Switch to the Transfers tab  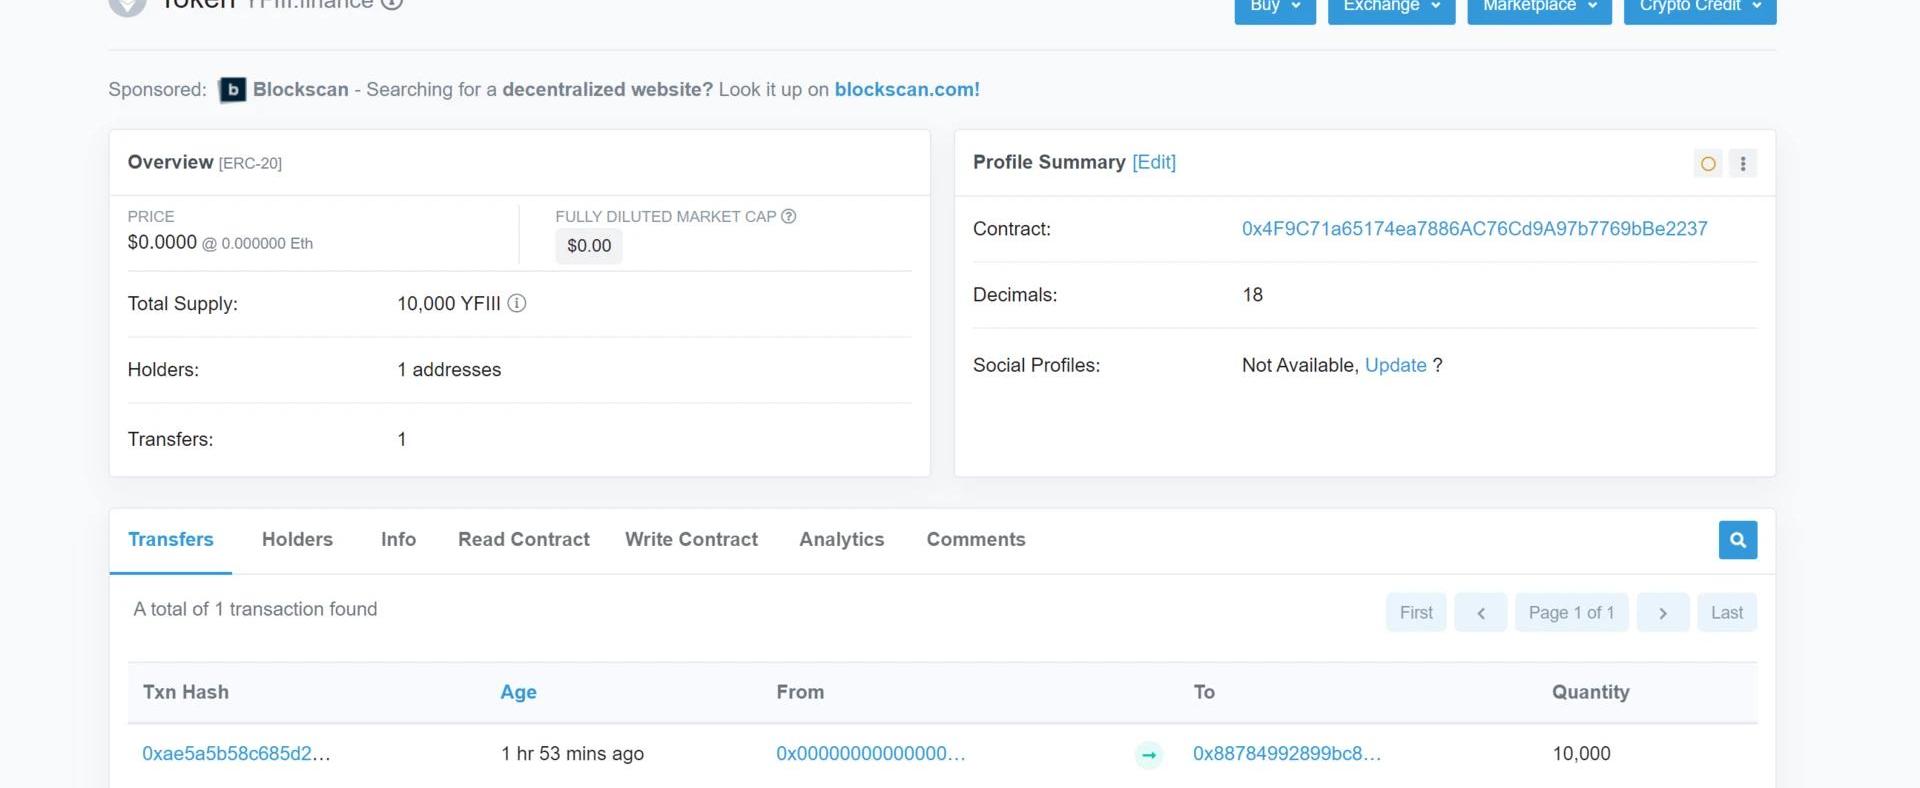[x=171, y=540]
